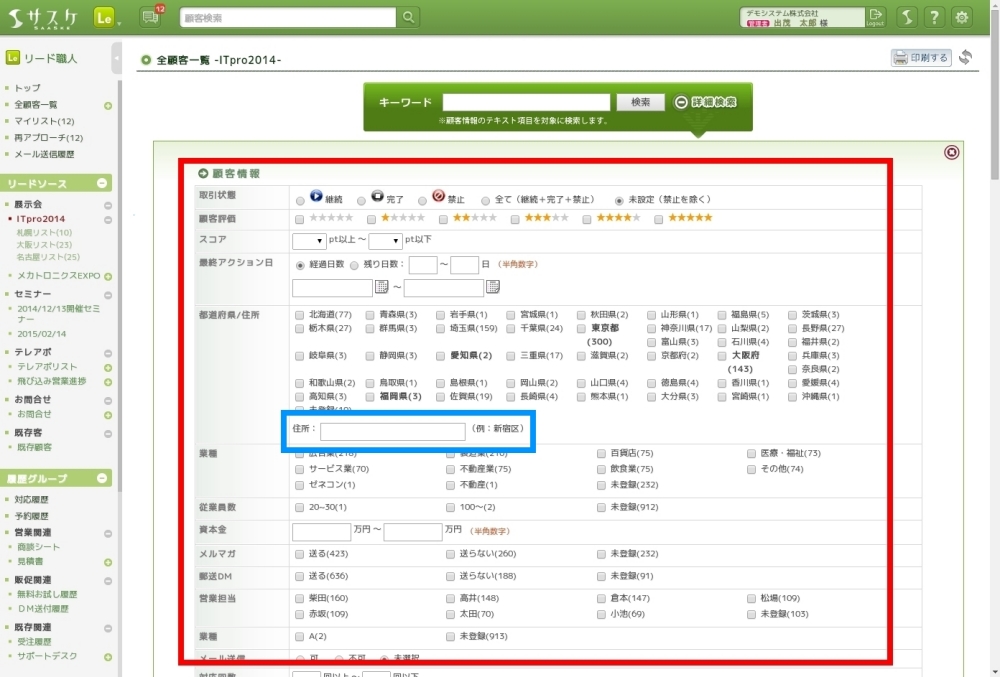Click the Logout icon
Image resolution: width=1000 pixels, height=677 pixels.
tap(876, 17)
